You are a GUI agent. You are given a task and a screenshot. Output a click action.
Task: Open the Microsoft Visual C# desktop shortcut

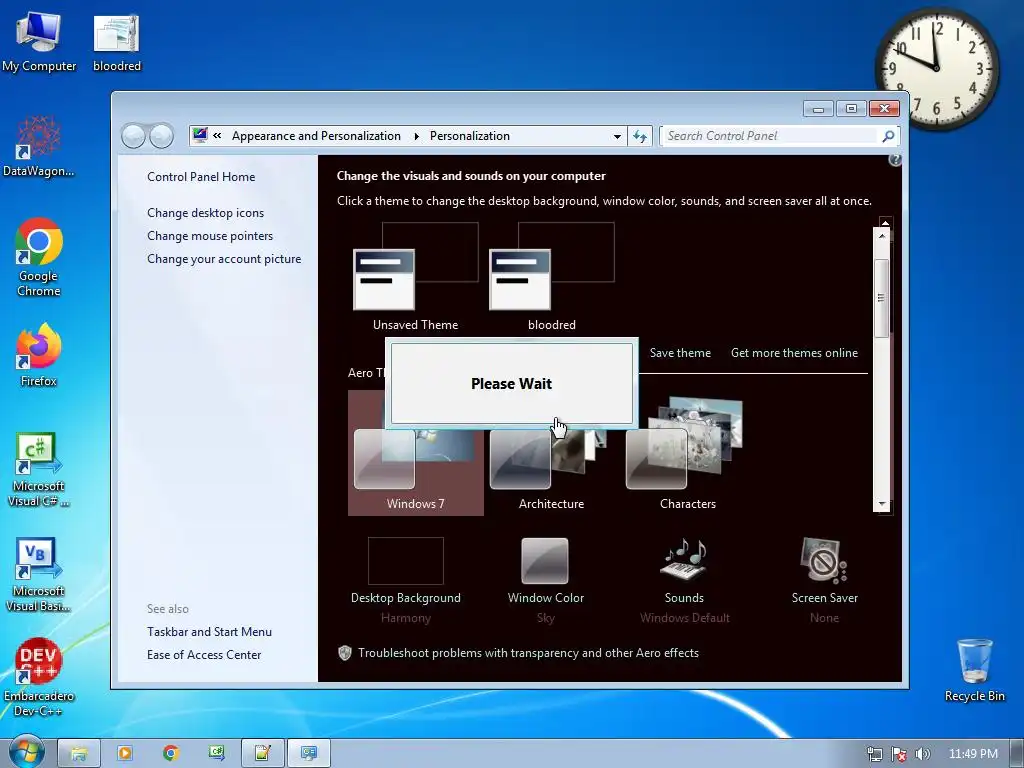[x=39, y=469]
